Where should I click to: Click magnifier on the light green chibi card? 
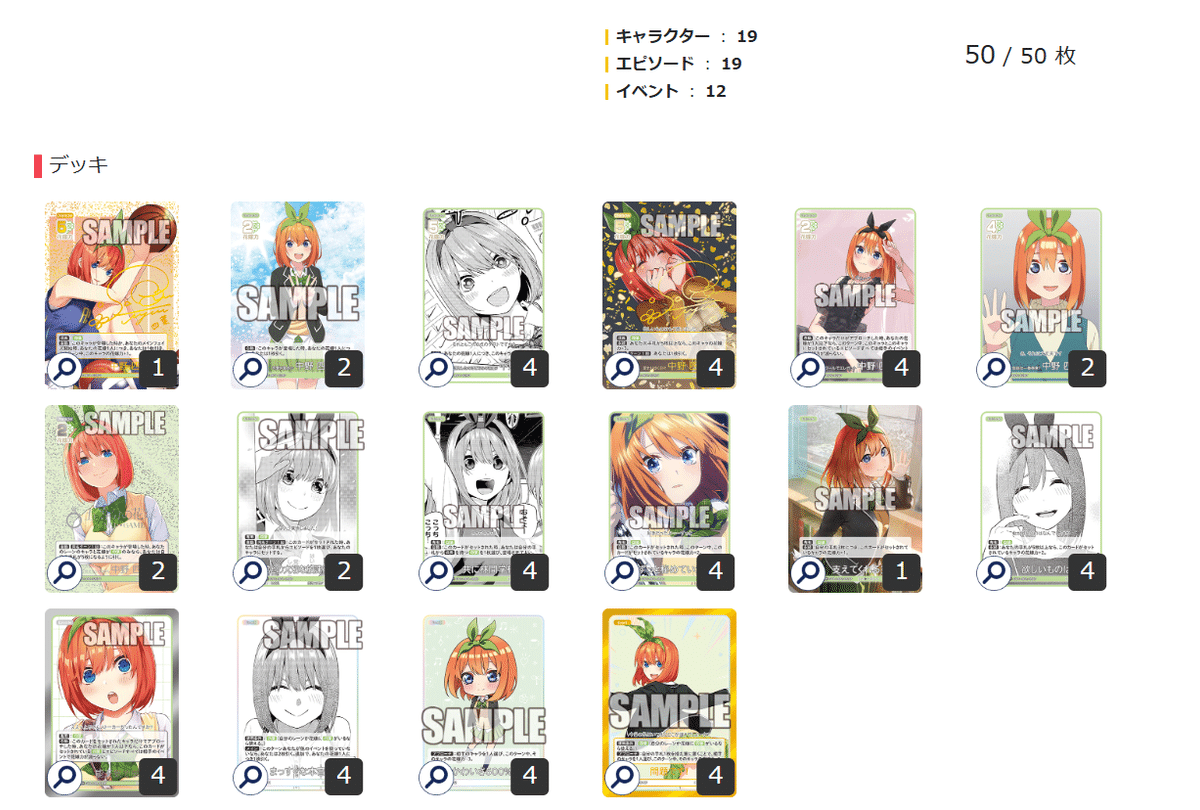coord(437,776)
